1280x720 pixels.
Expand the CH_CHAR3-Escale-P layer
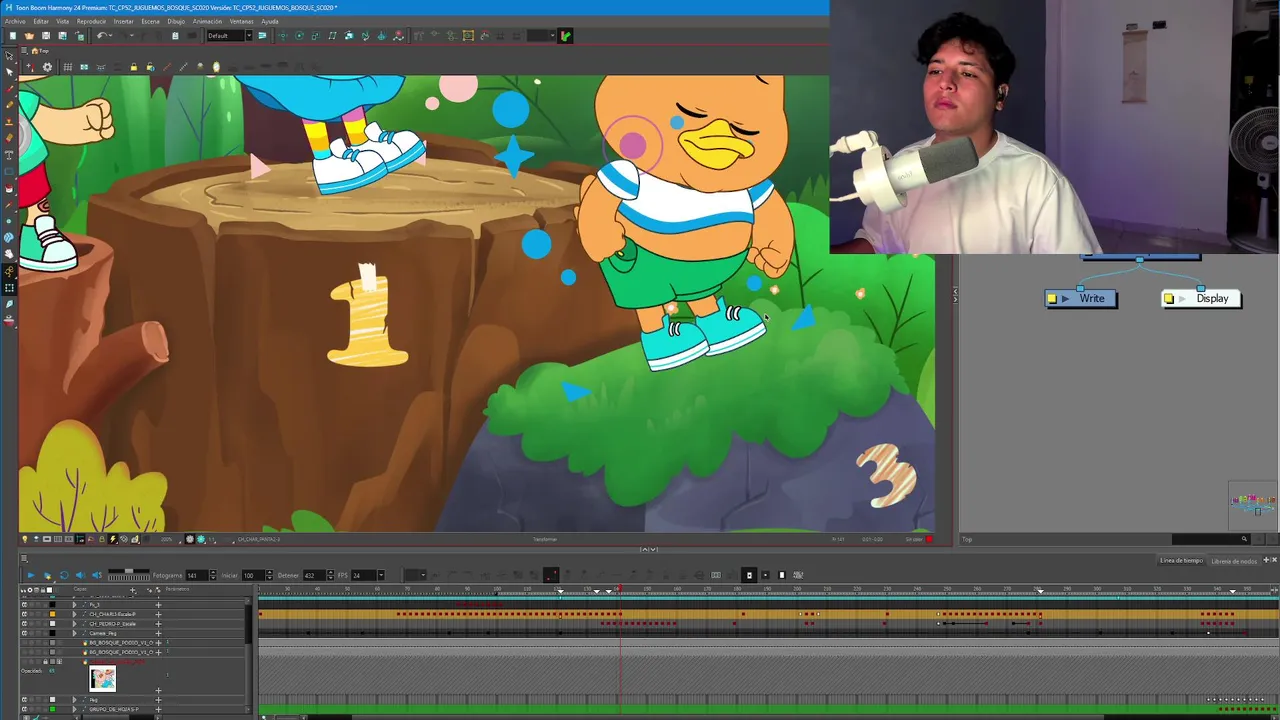(74, 614)
